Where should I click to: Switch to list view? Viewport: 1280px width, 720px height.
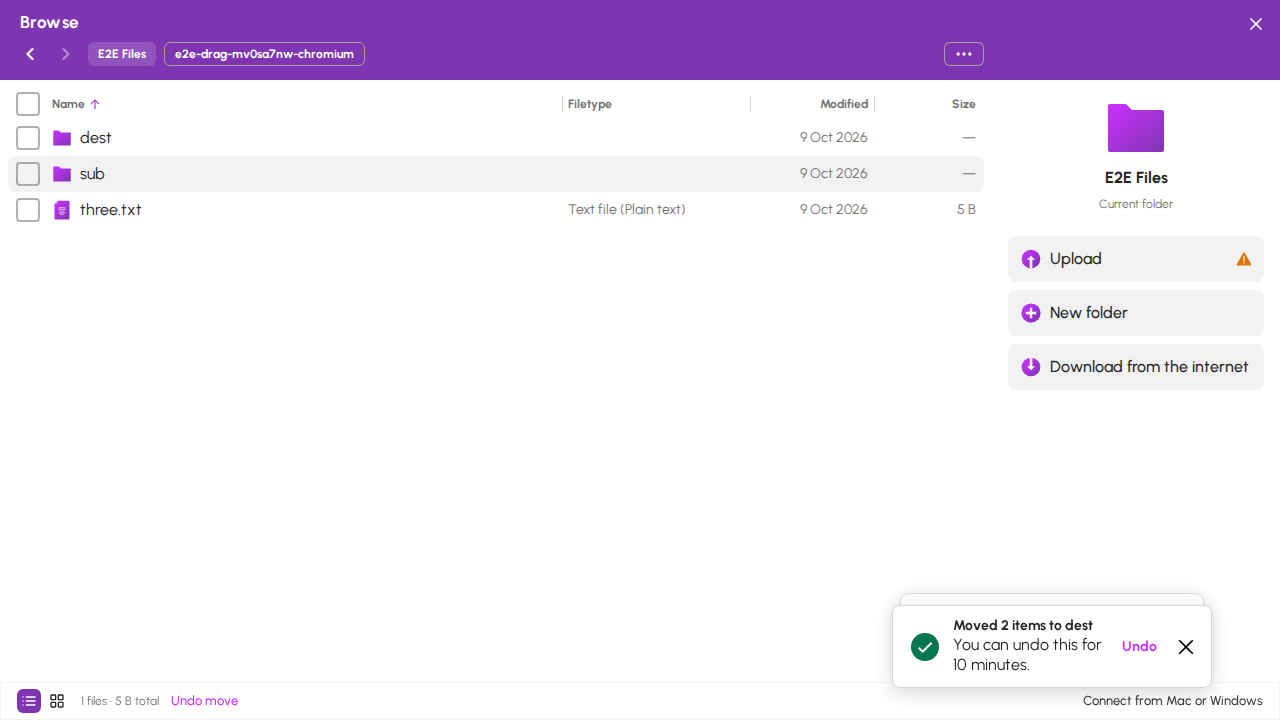tap(29, 701)
